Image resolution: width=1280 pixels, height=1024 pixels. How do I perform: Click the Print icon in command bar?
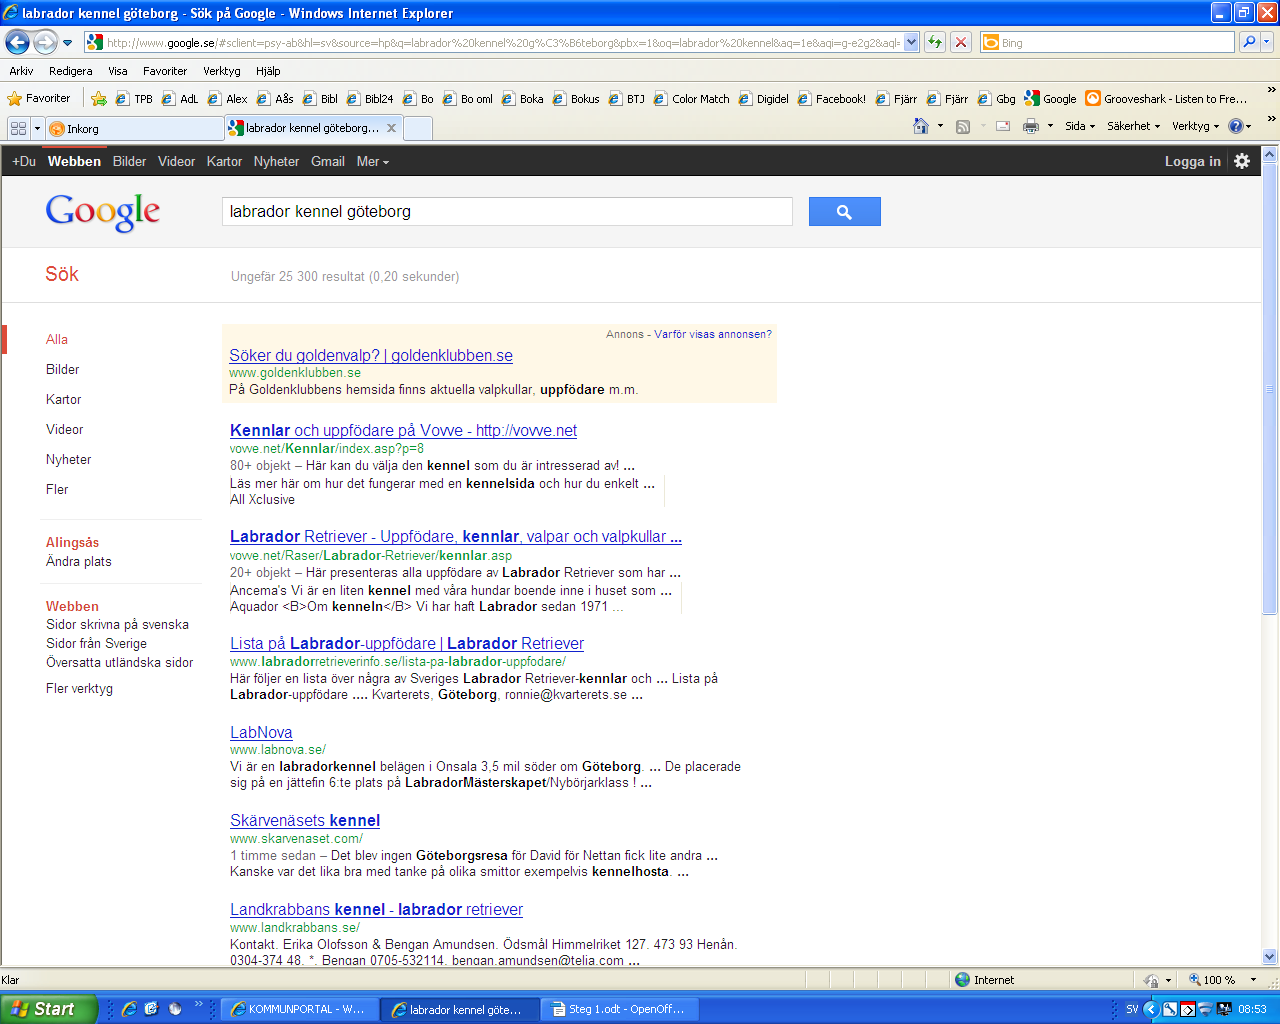[x=1031, y=126]
